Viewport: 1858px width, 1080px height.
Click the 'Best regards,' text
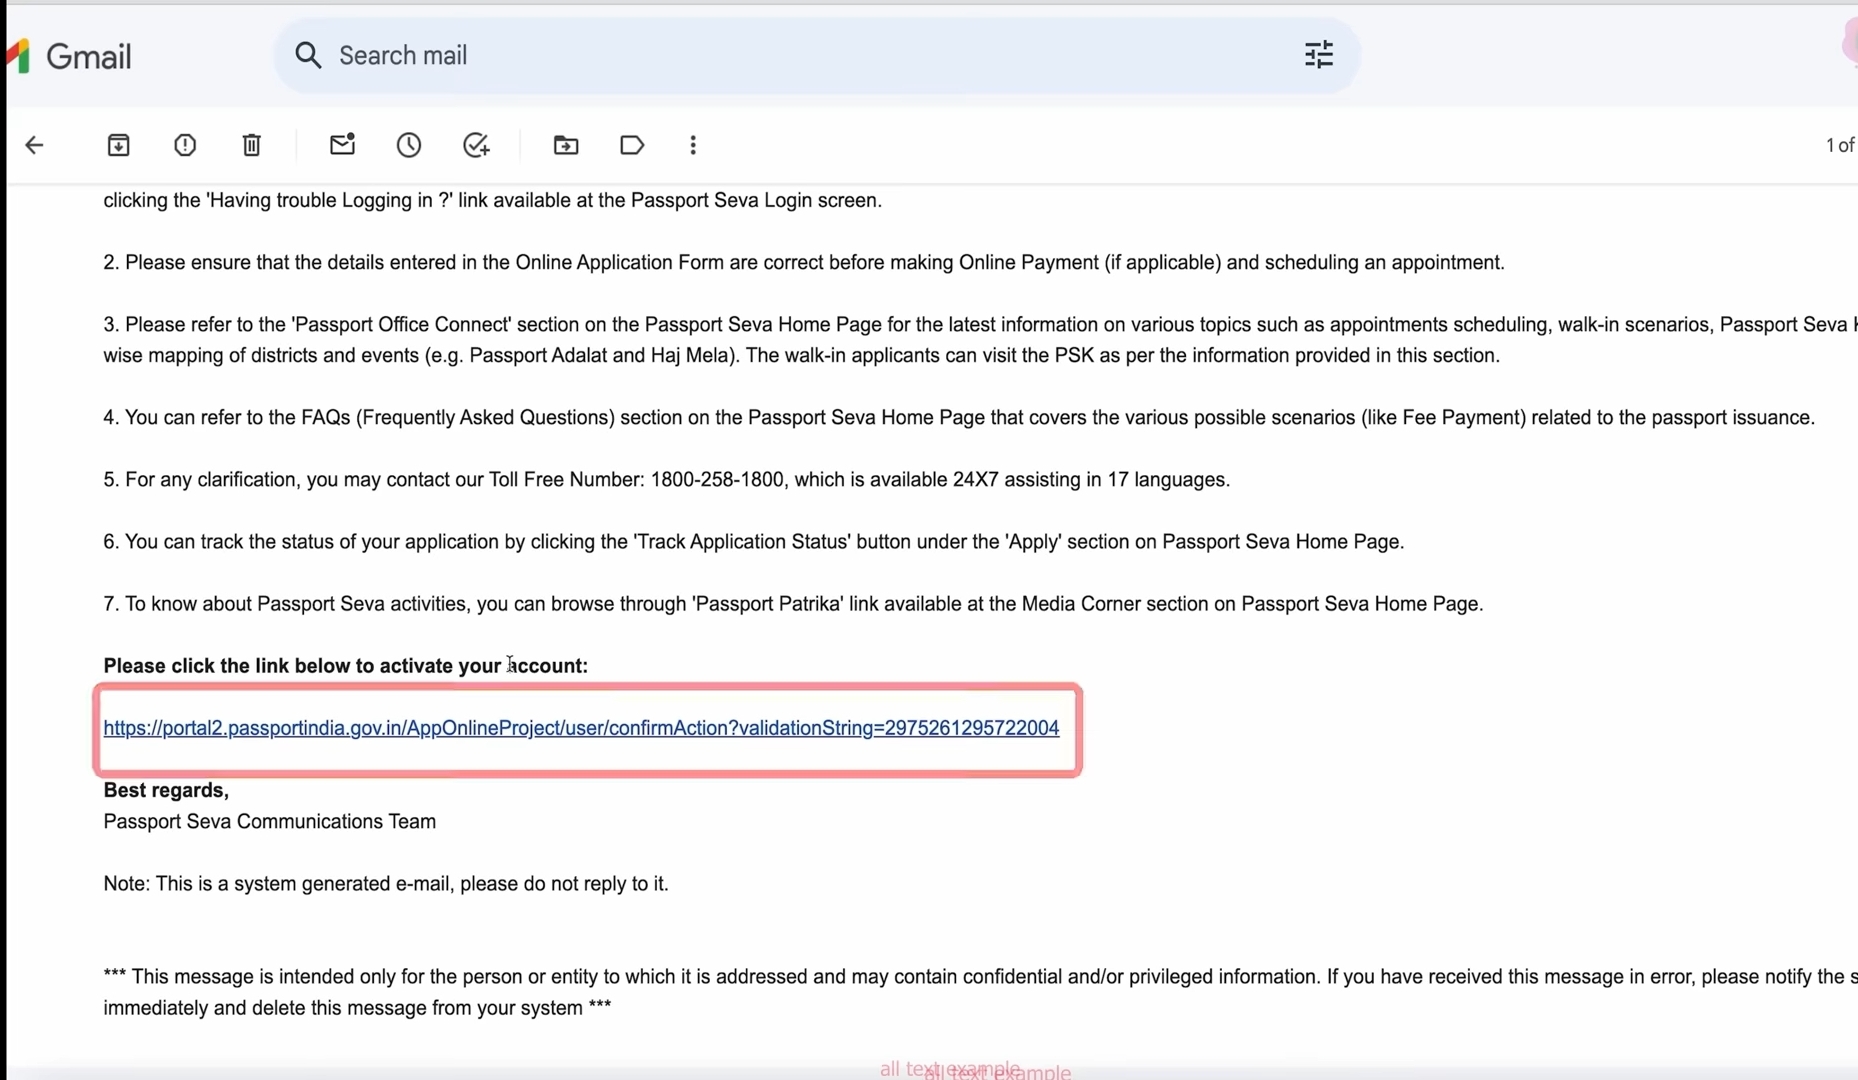[166, 791]
